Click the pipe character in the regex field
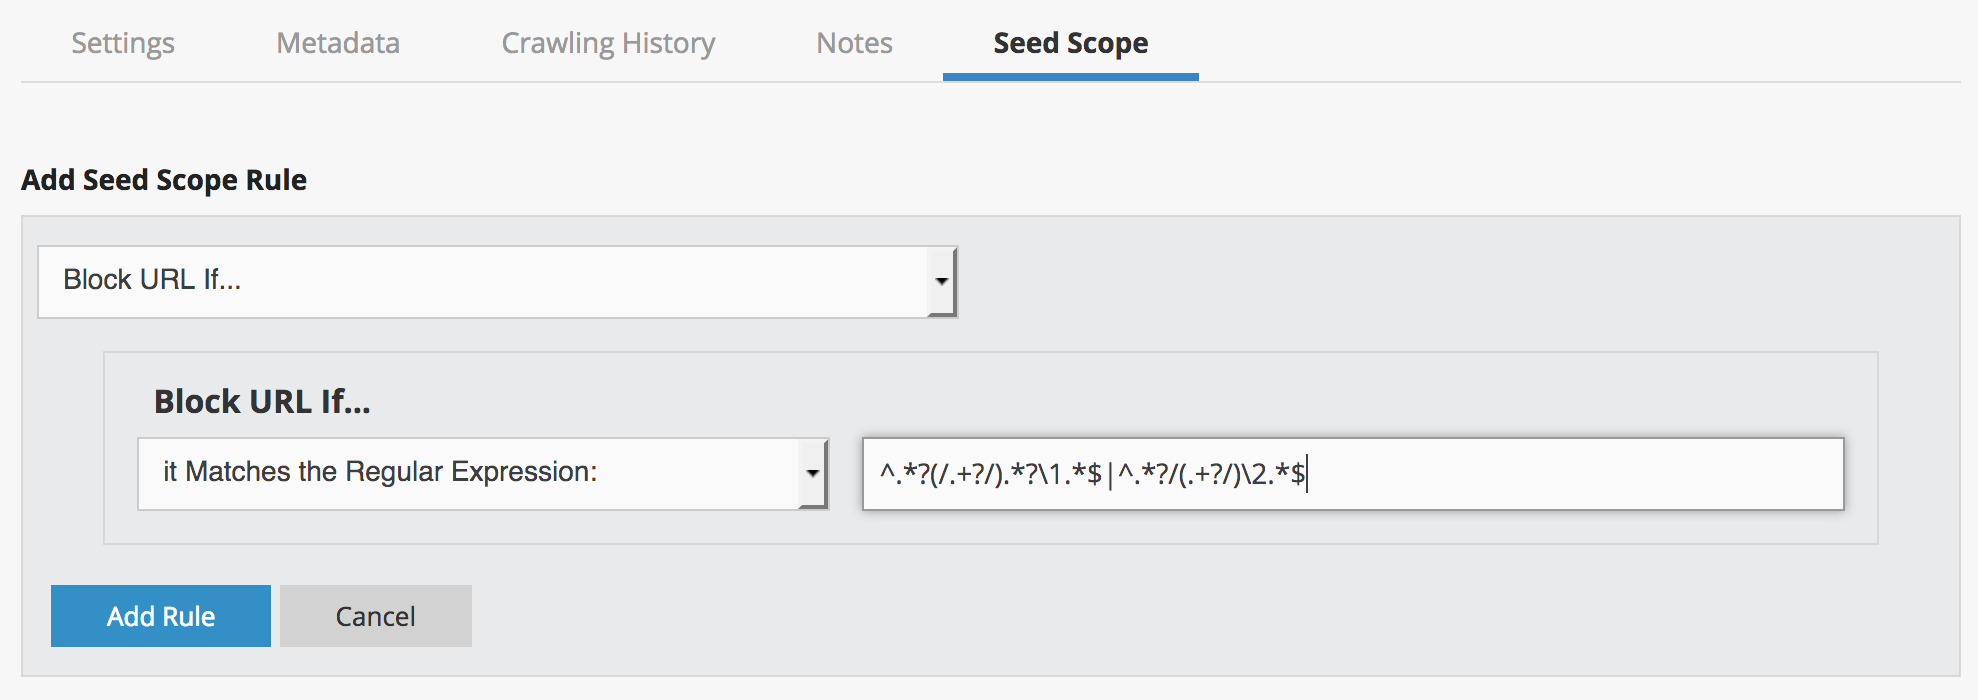Screen dimensions: 1978x700 (x=1110, y=473)
